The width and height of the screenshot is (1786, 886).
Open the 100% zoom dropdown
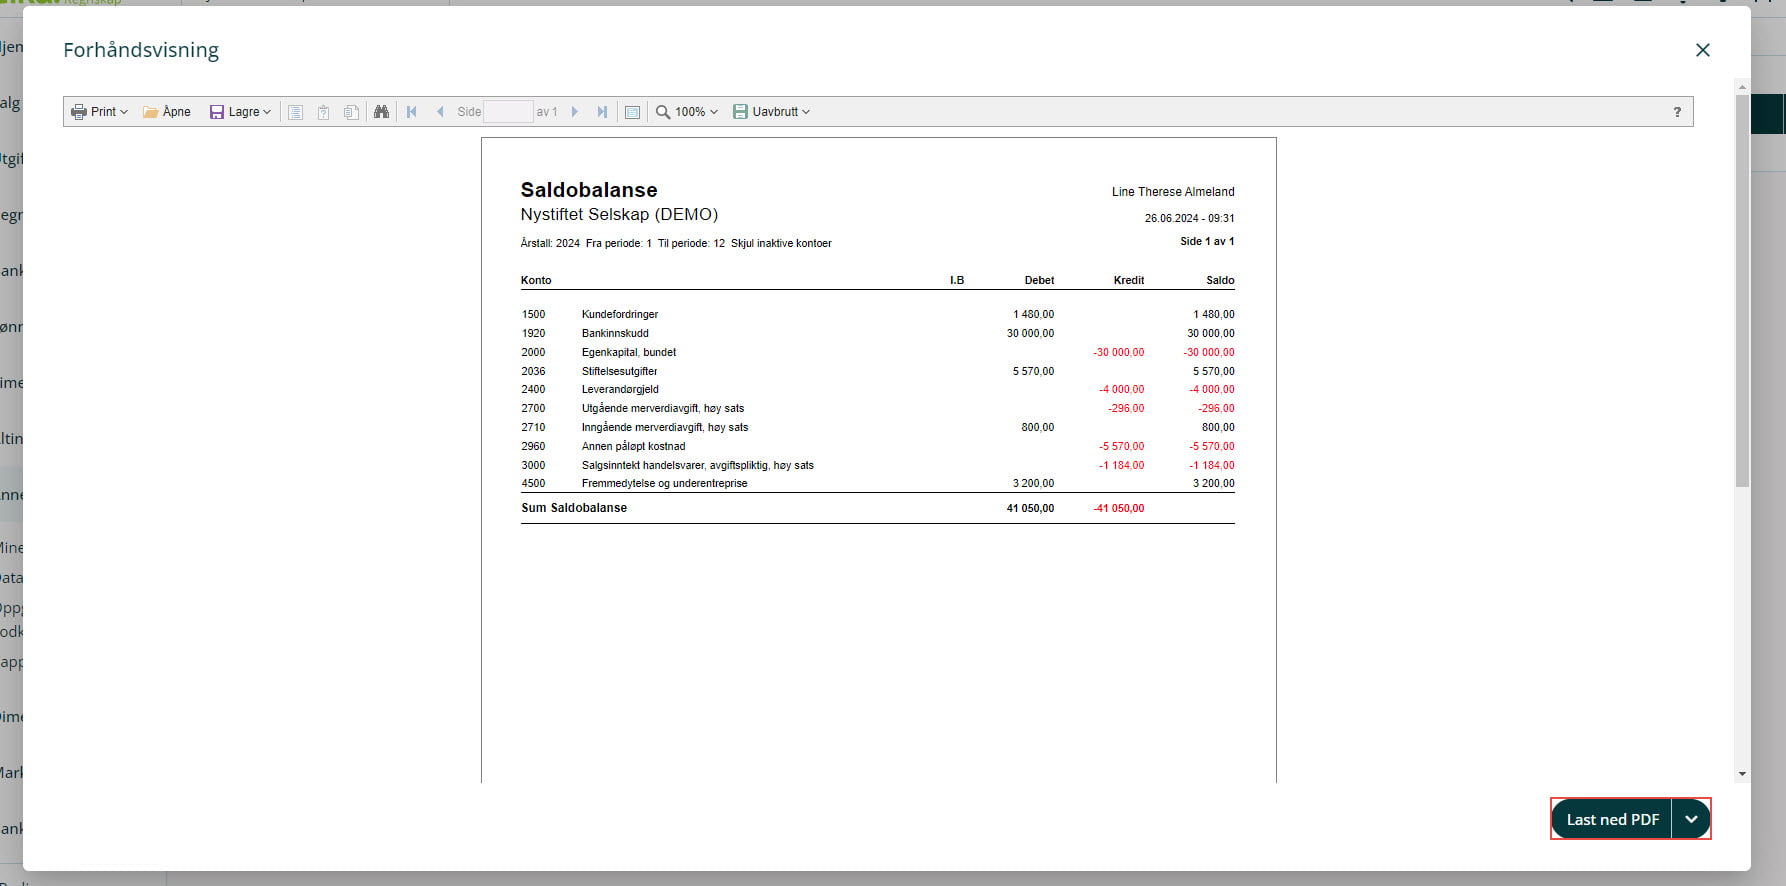point(687,112)
